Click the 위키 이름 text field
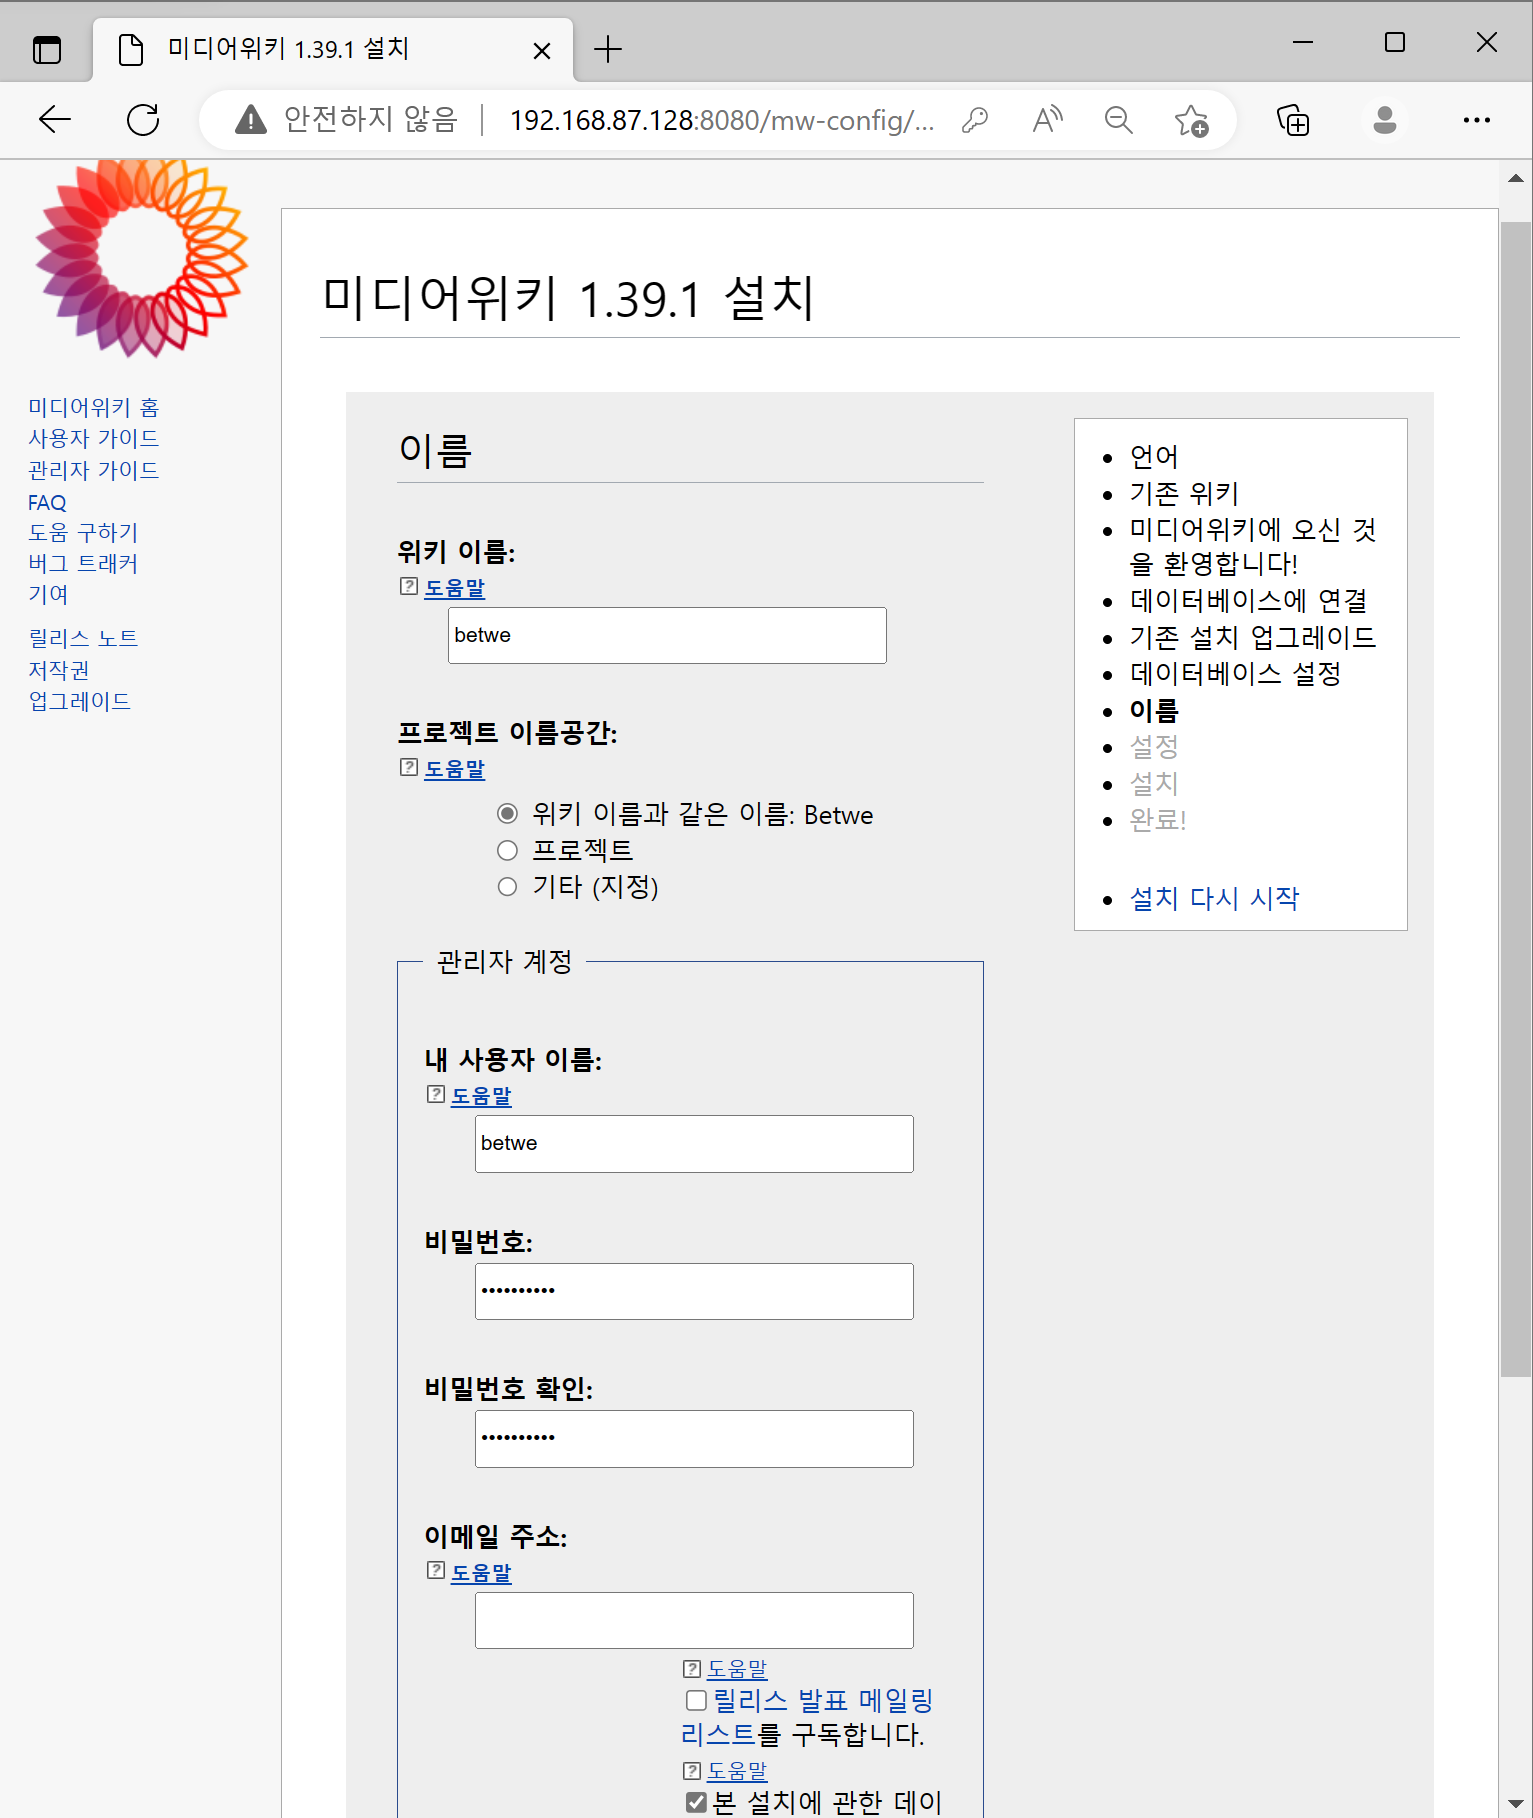The image size is (1533, 1818). click(x=667, y=635)
